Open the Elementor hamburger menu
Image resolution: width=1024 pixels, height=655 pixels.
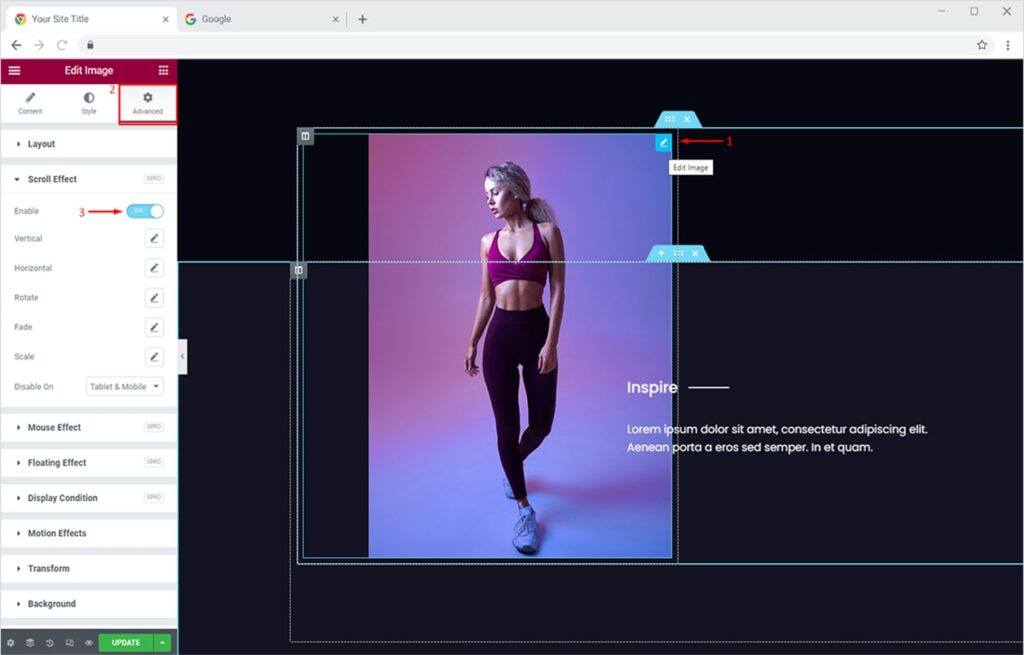click(x=14, y=71)
